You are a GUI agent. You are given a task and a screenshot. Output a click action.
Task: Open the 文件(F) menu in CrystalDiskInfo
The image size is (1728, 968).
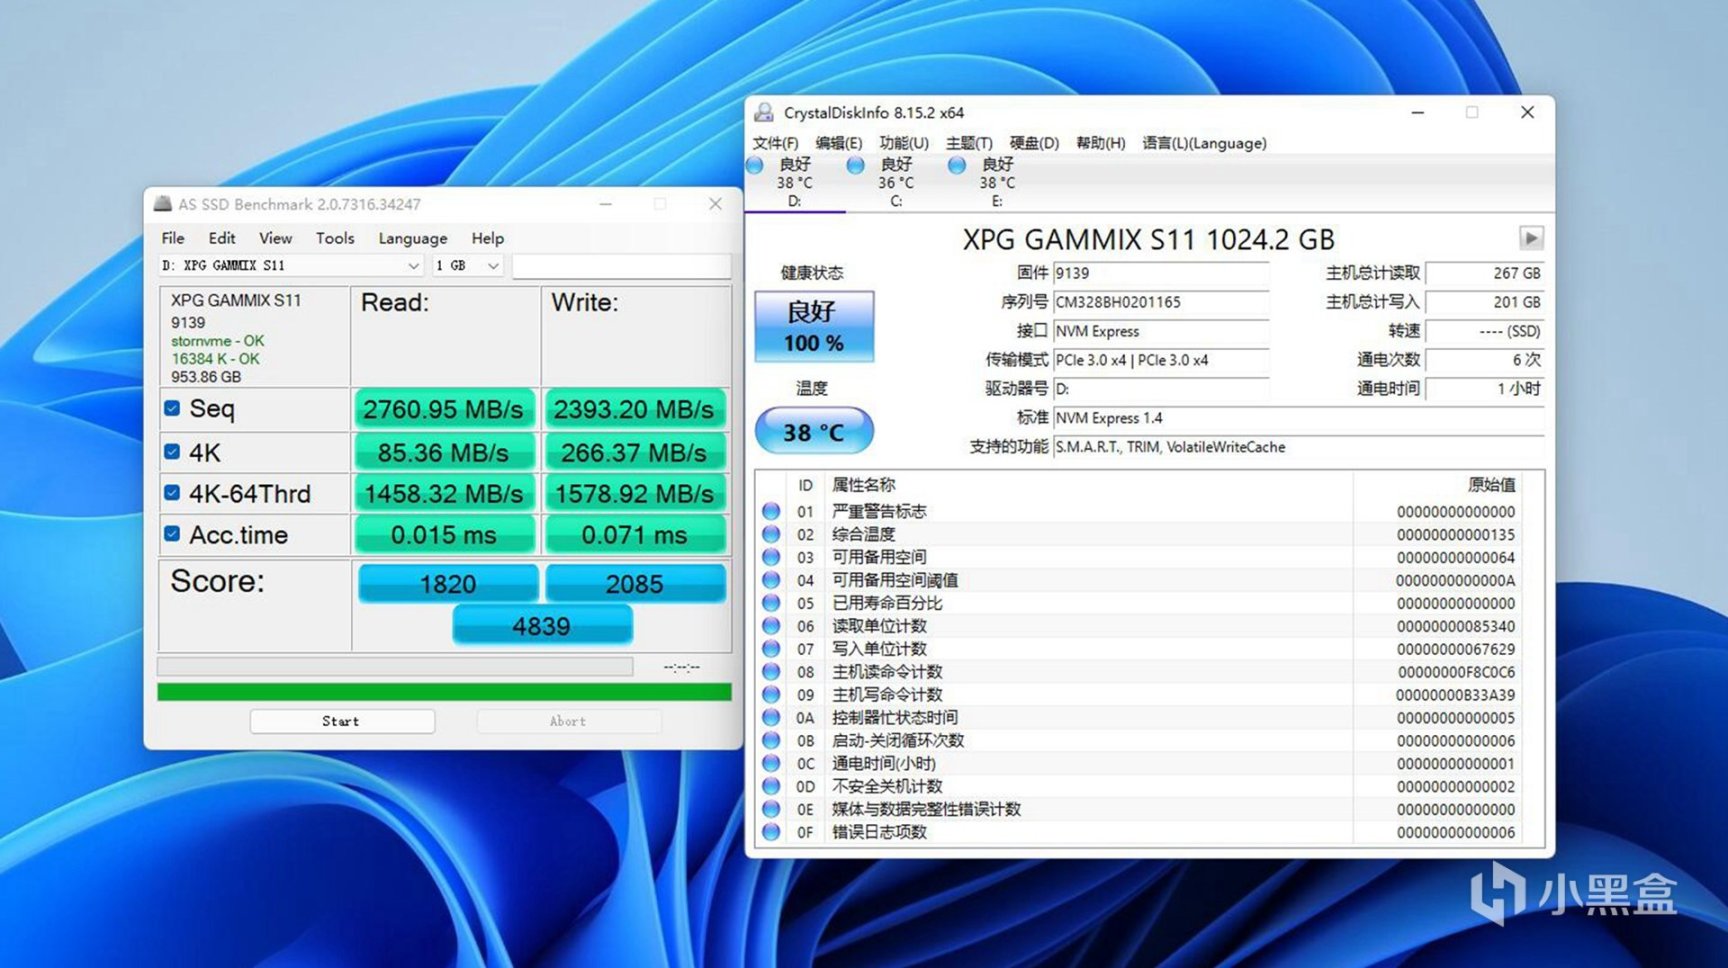coord(775,143)
